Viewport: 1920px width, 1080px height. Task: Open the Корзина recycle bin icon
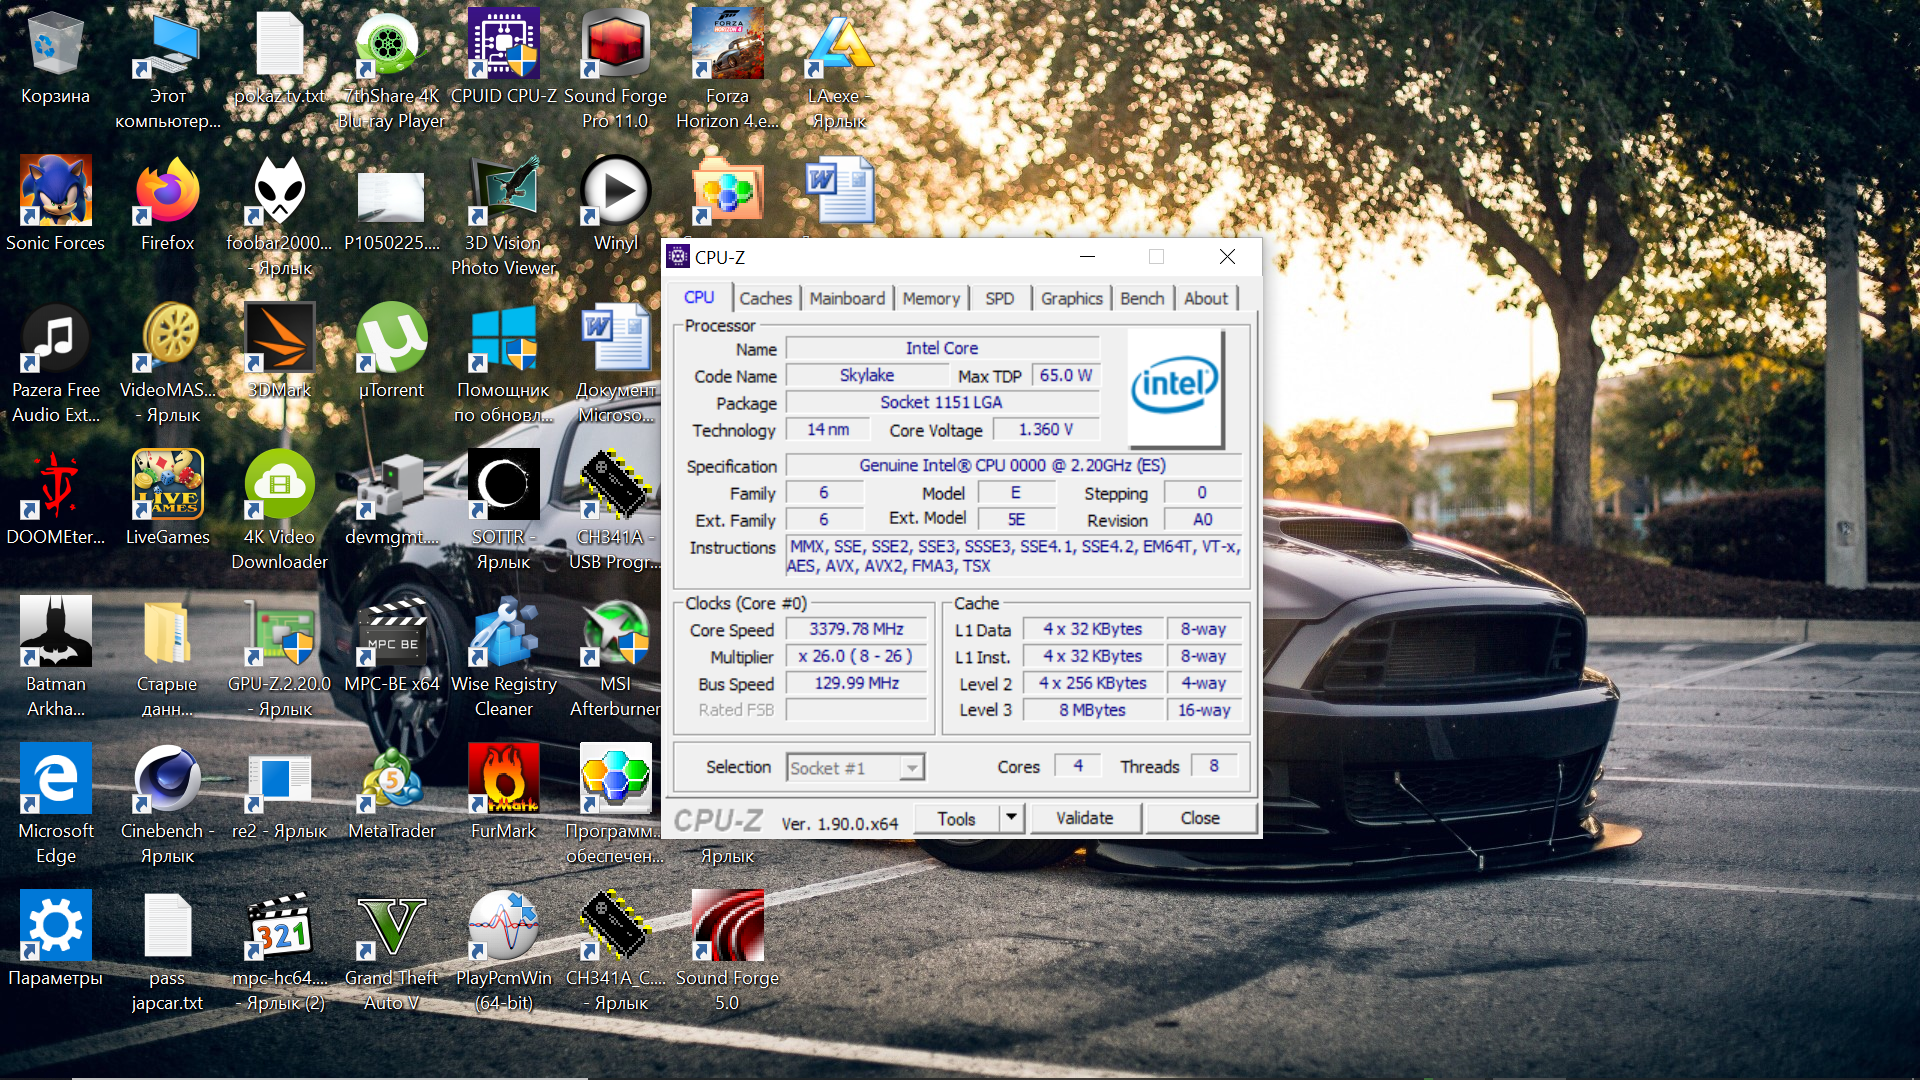click(55, 47)
